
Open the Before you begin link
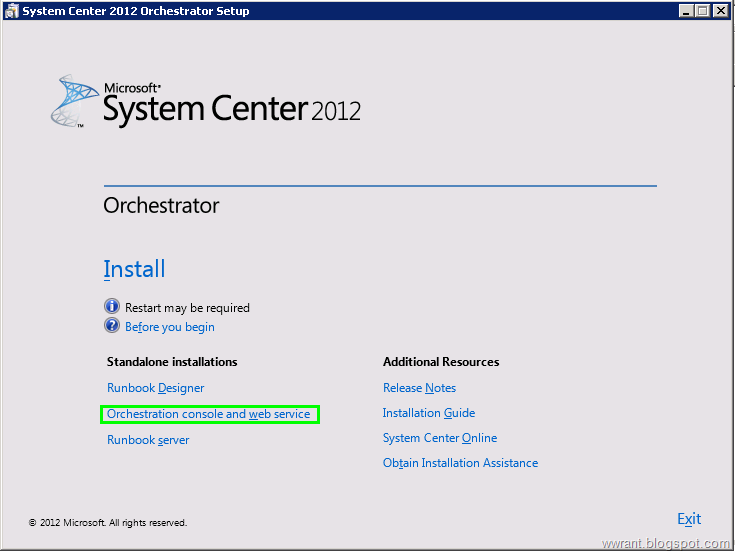point(170,327)
